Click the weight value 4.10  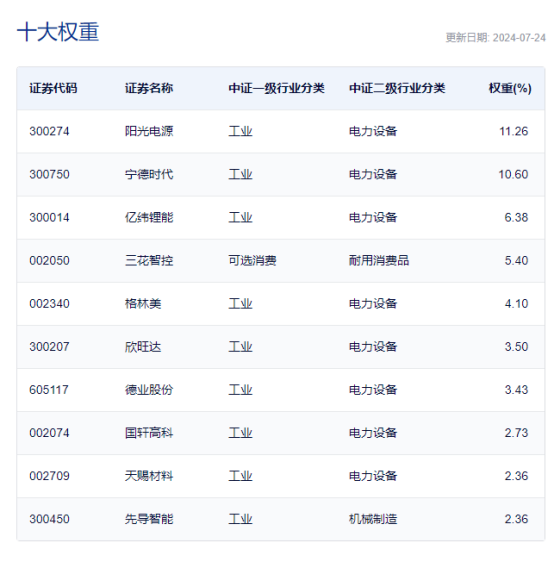516,304
